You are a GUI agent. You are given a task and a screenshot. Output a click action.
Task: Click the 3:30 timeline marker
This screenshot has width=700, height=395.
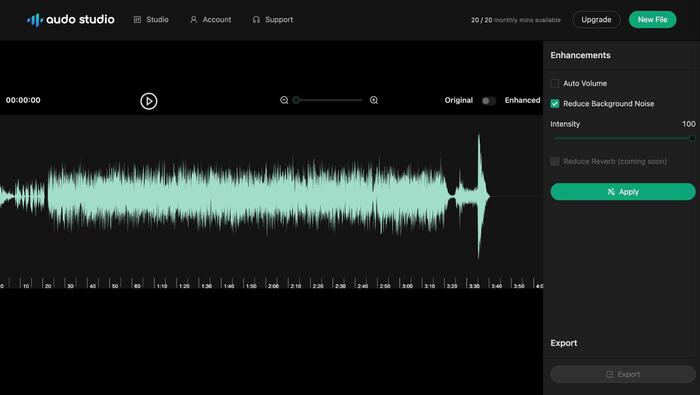pos(474,286)
